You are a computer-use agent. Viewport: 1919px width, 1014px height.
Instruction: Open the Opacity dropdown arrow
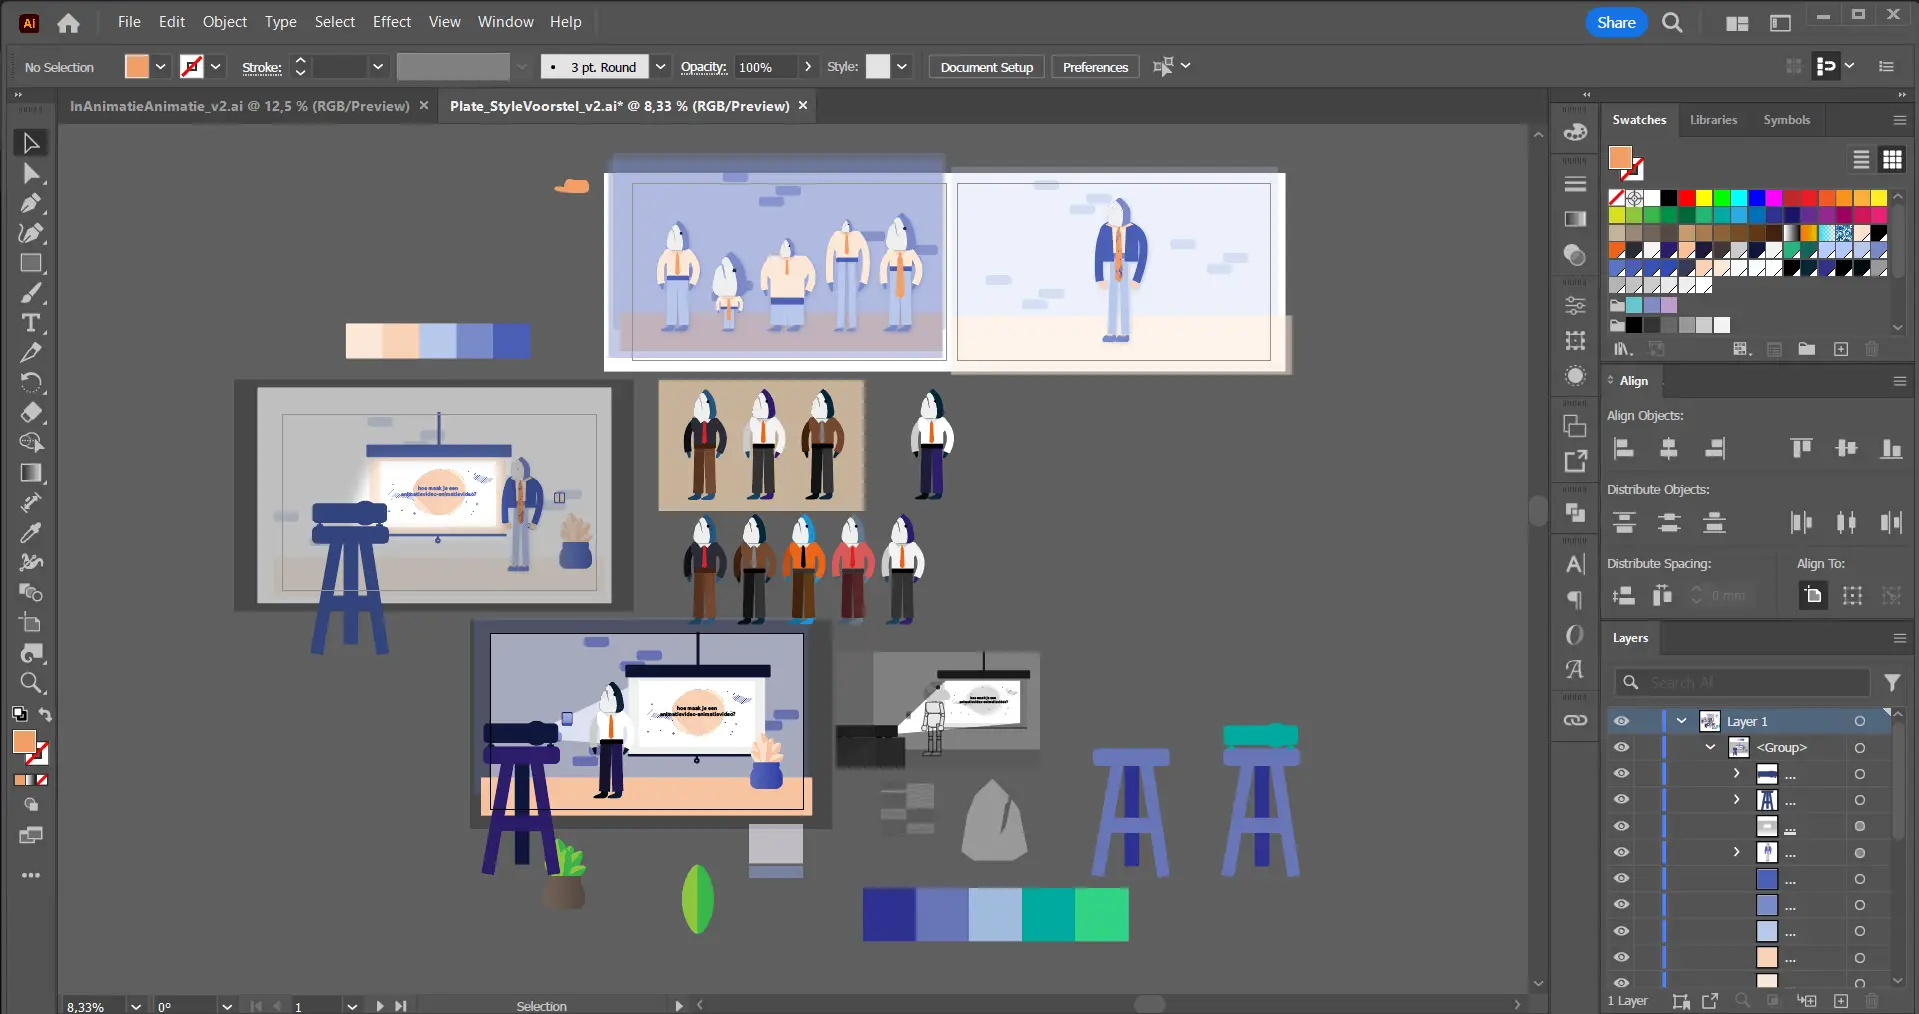pyautogui.click(x=808, y=67)
